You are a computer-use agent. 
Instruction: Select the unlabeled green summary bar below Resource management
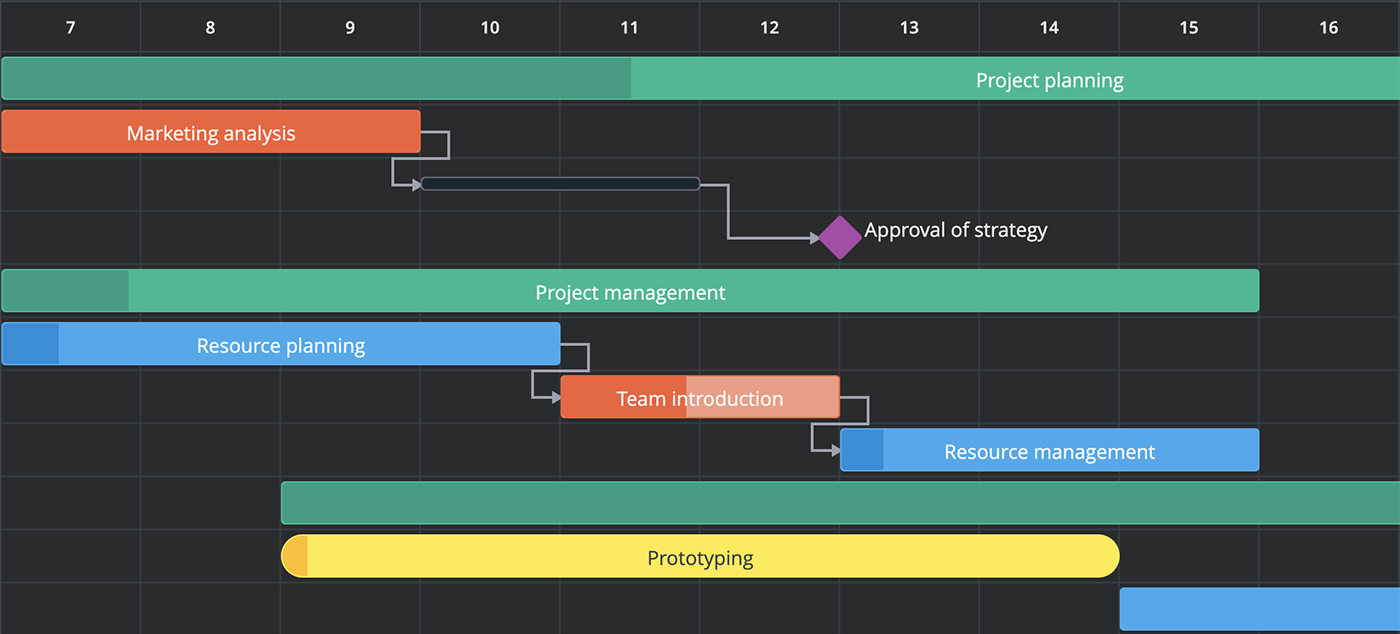840,503
